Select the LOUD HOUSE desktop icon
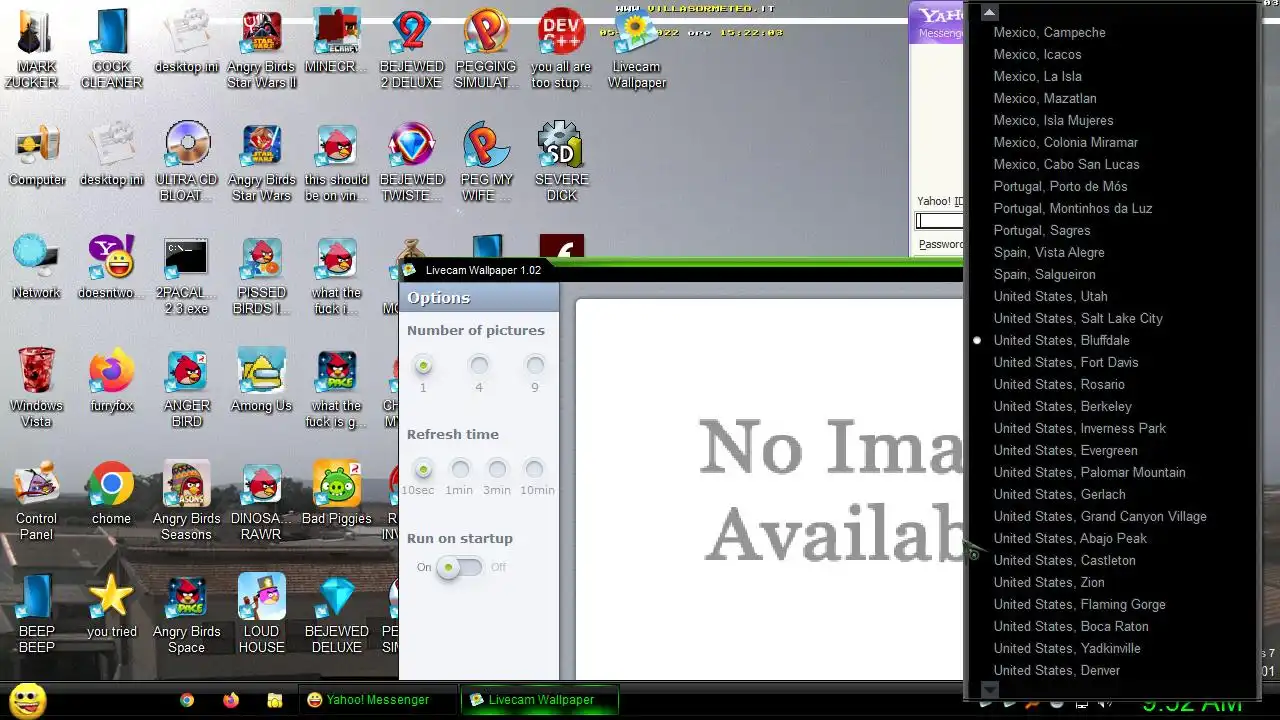 (261, 615)
